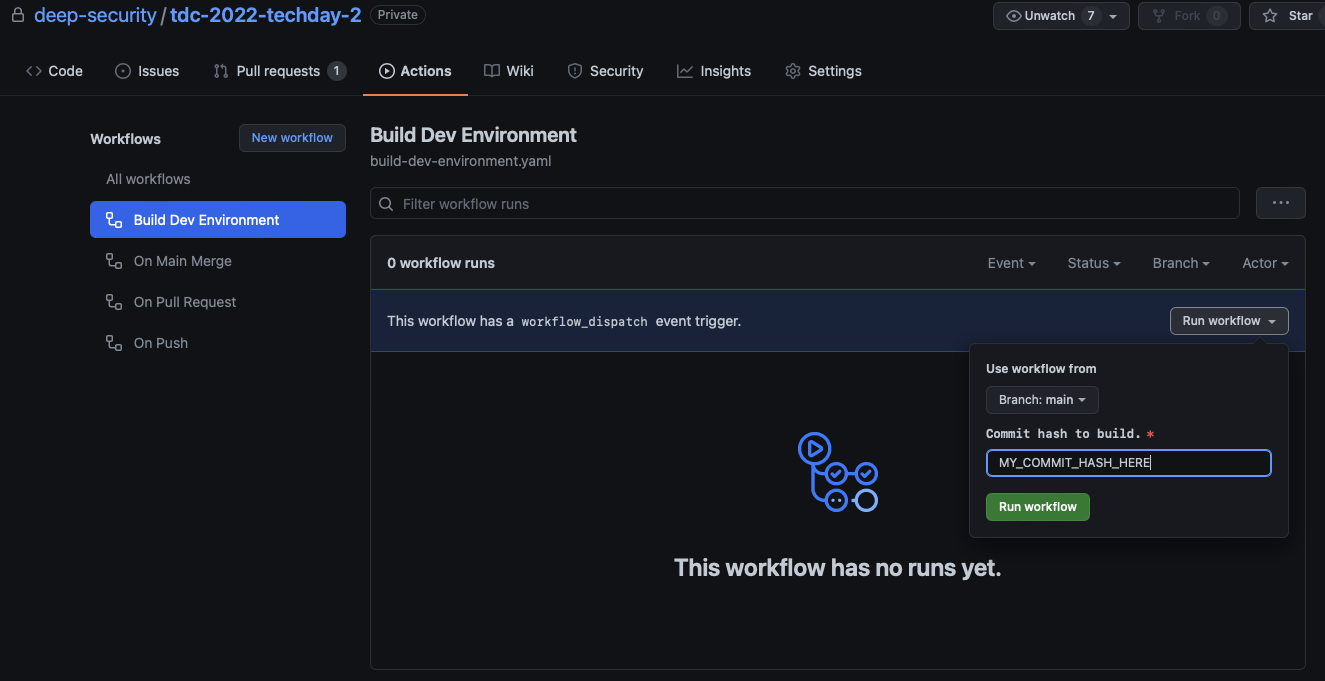Switch to the Wiki tab
This screenshot has width=1325, height=681.
pos(509,71)
